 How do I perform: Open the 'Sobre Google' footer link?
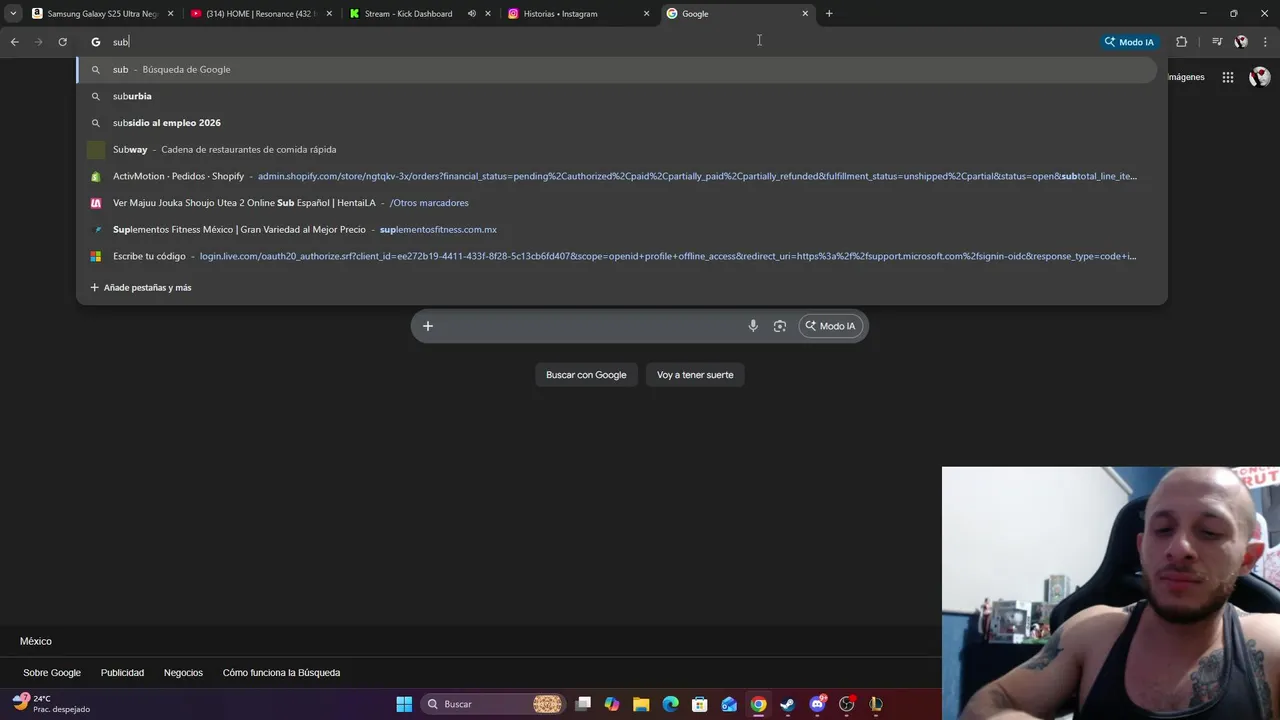pyautogui.click(x=52, y=673)
